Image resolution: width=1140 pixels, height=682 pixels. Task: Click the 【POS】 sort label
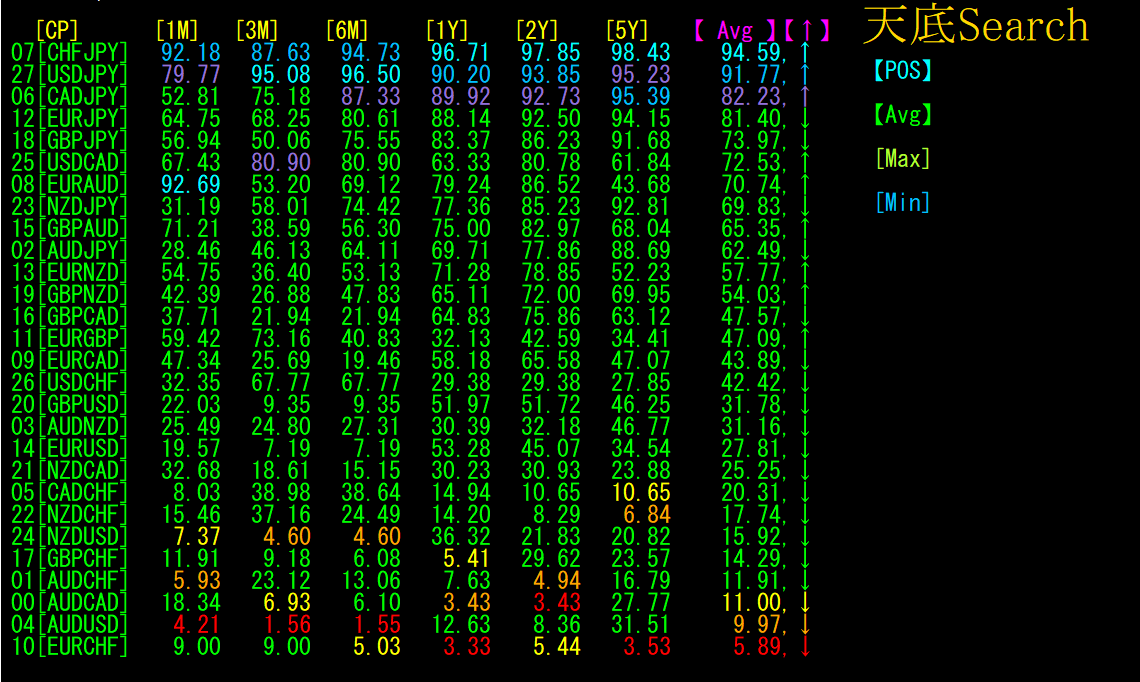pyautogui.click(x=902, y=71)
